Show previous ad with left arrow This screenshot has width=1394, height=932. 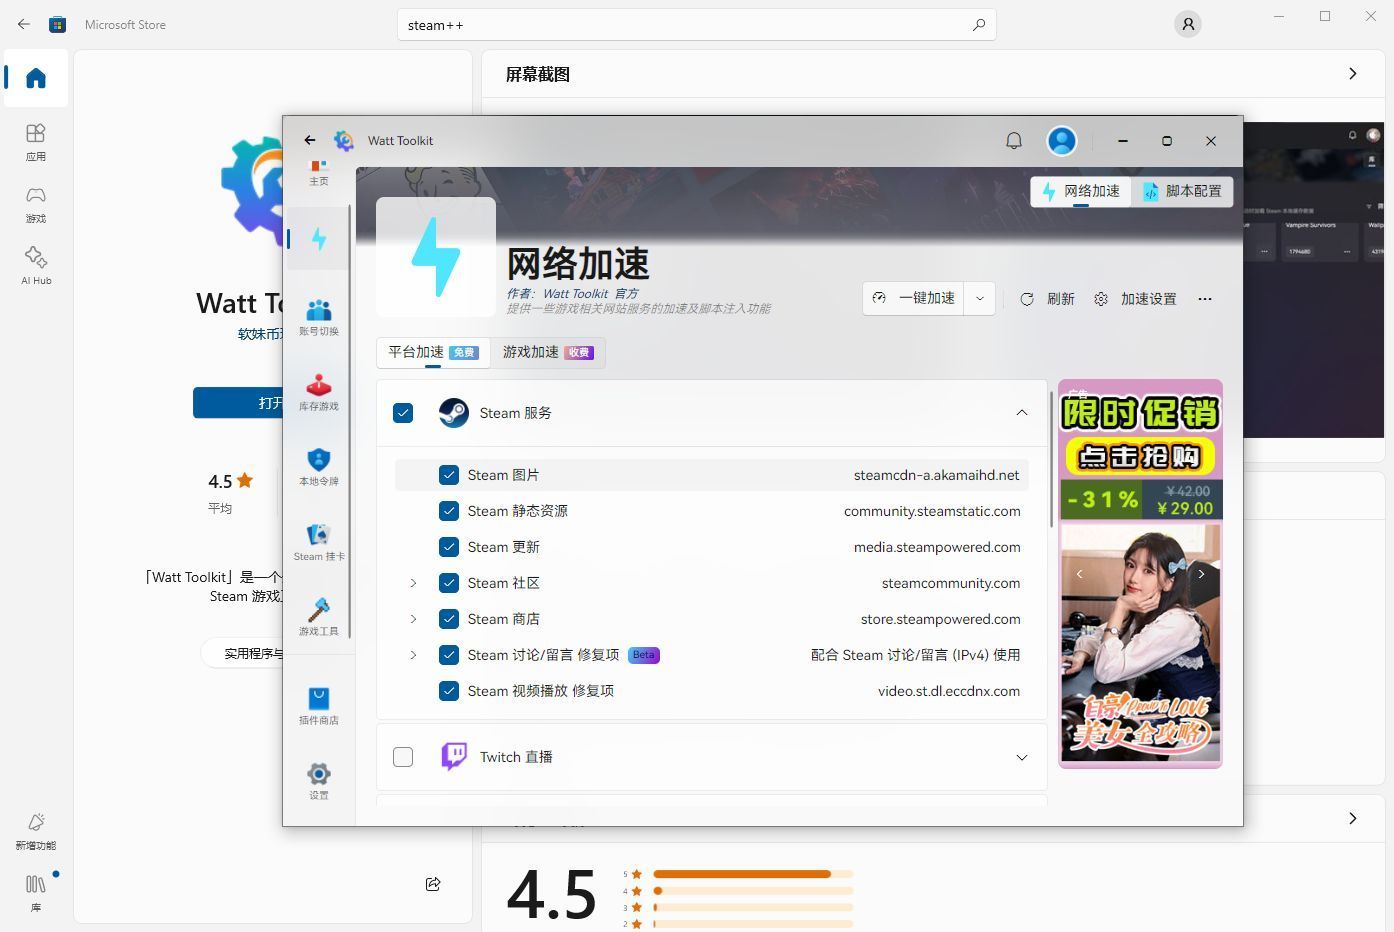point(1079,574)
